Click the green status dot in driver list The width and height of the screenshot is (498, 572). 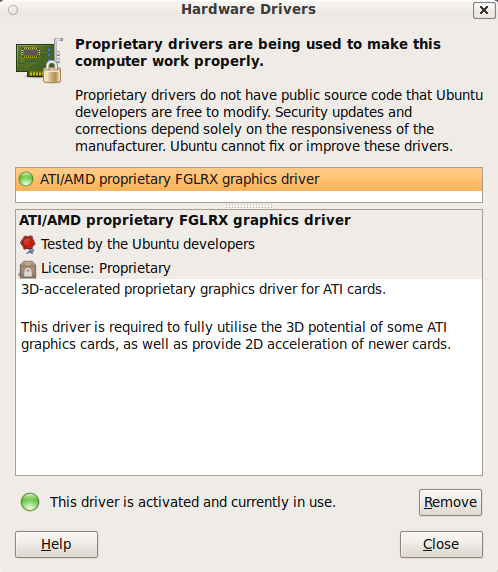26,179
